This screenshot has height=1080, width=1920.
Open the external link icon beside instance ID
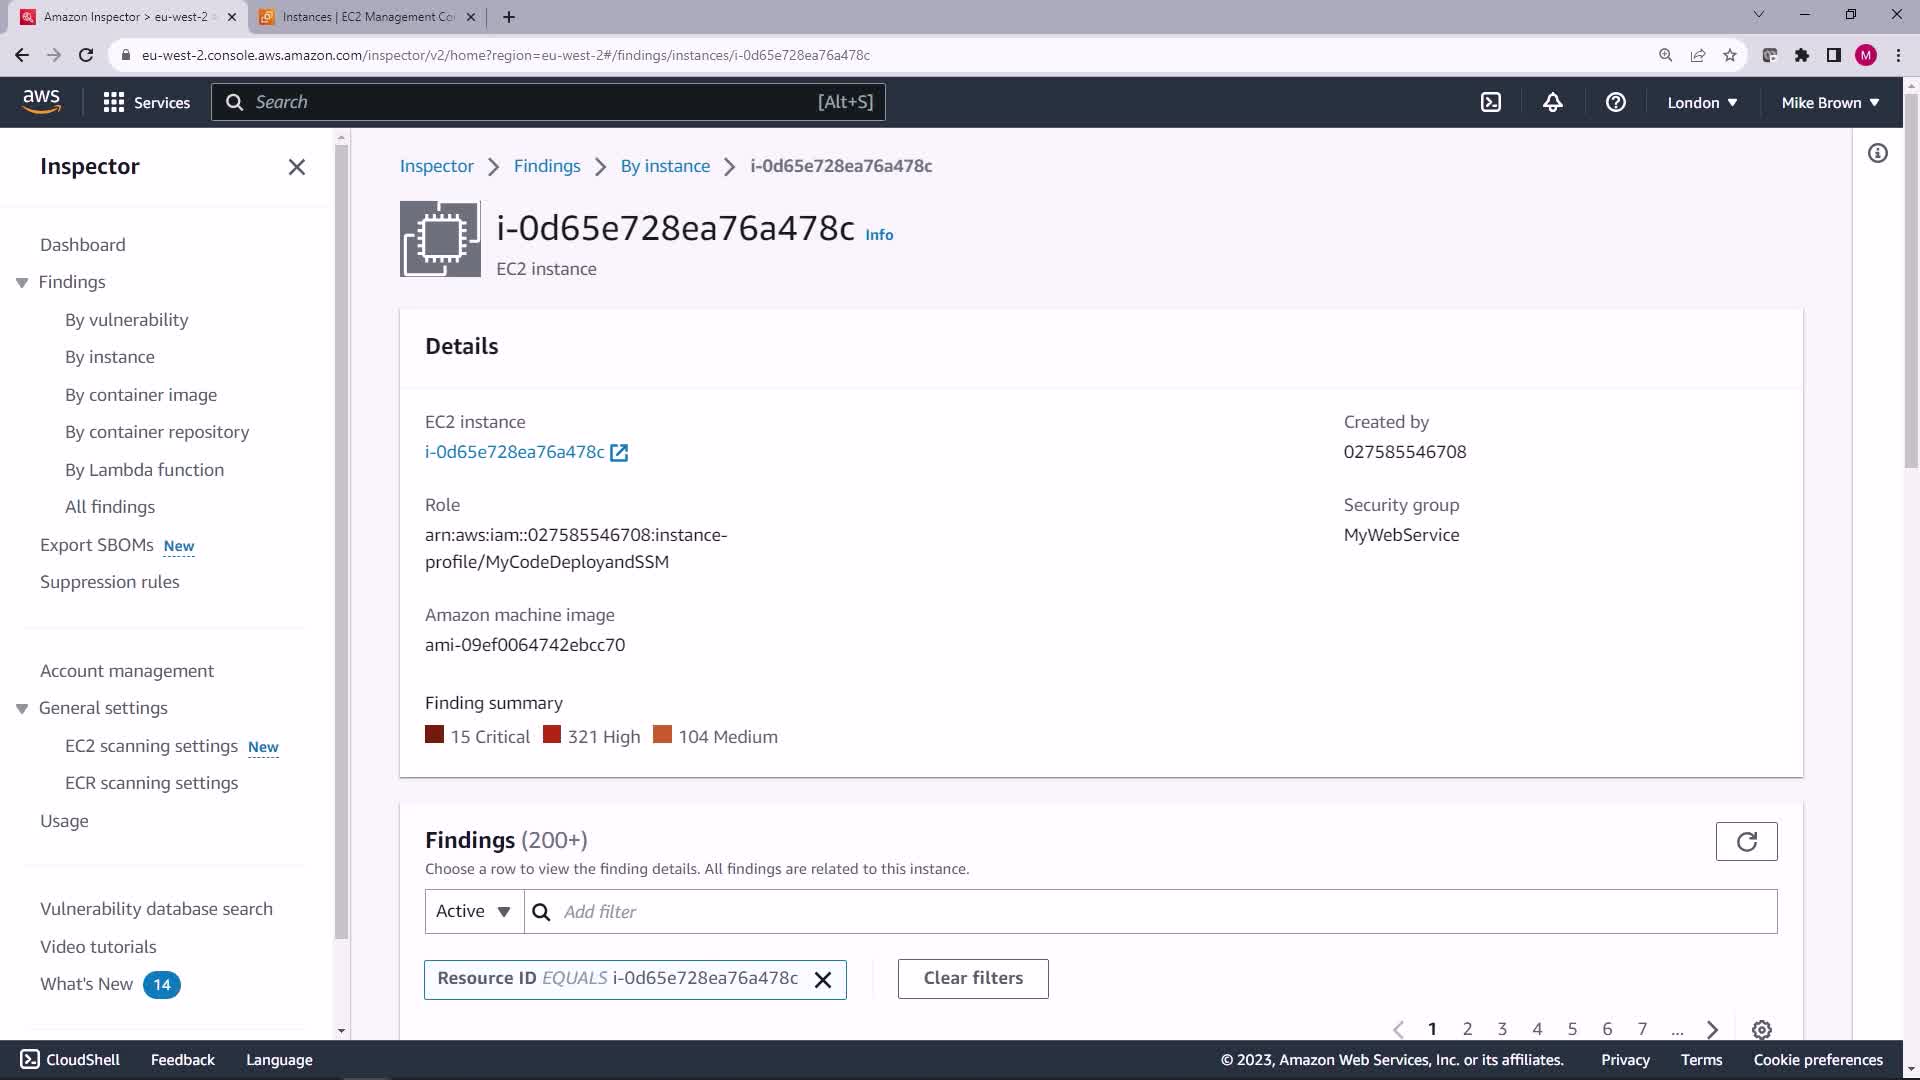pyautogui.click(x=619, y=453)
